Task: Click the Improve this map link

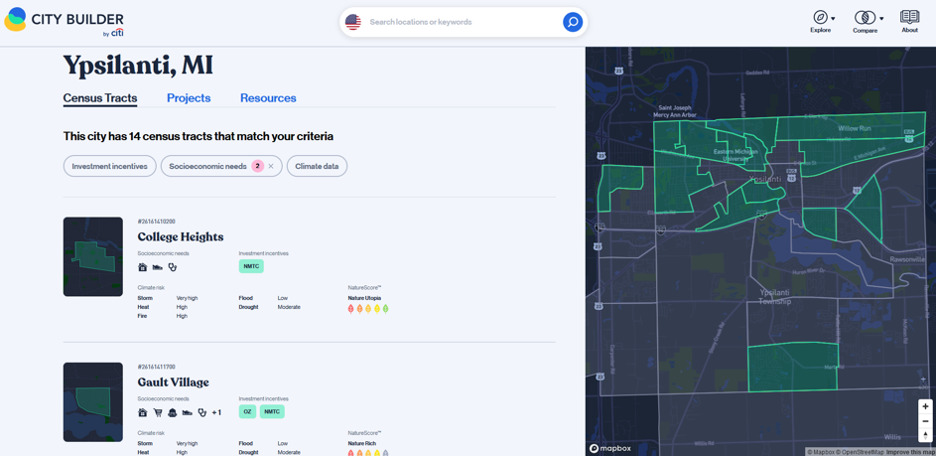Action: (910, 452)
